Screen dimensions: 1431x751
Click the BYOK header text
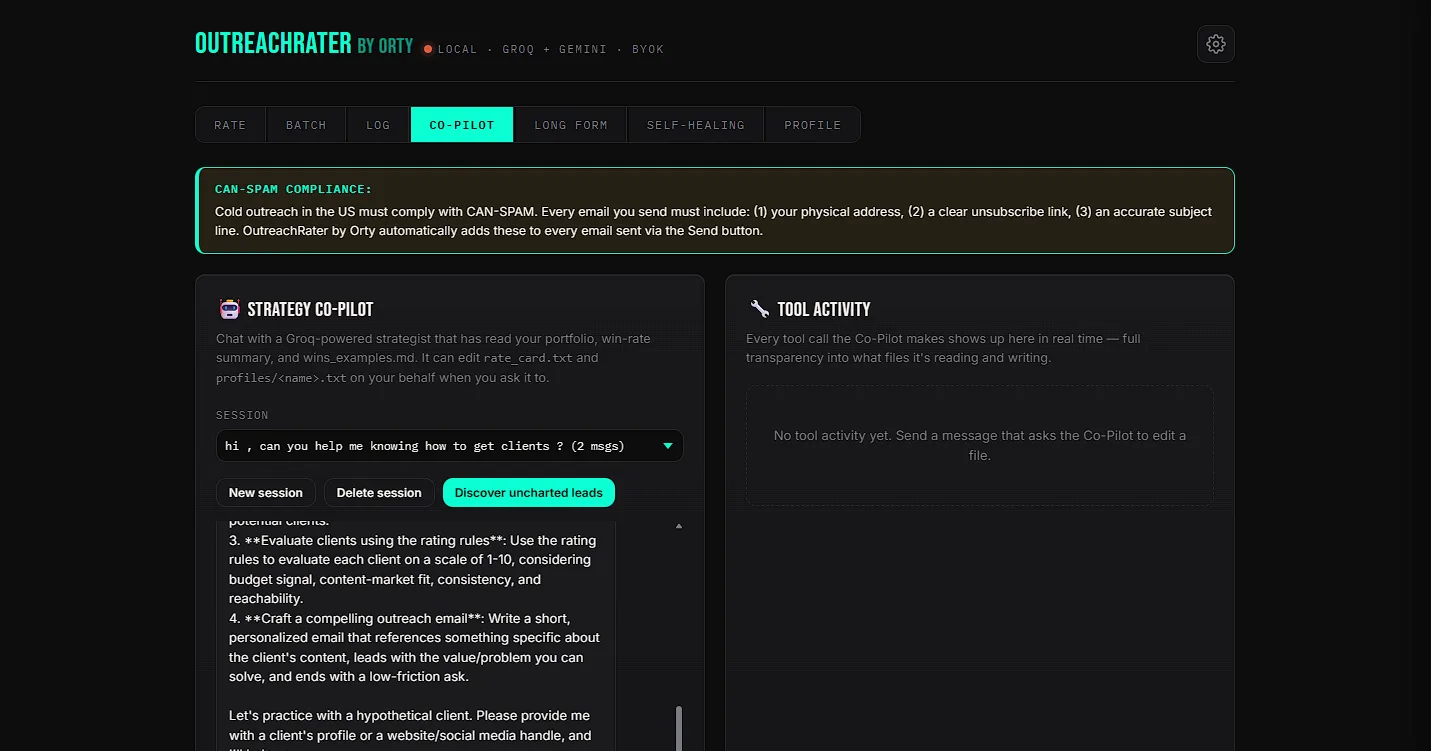[648, 49]
